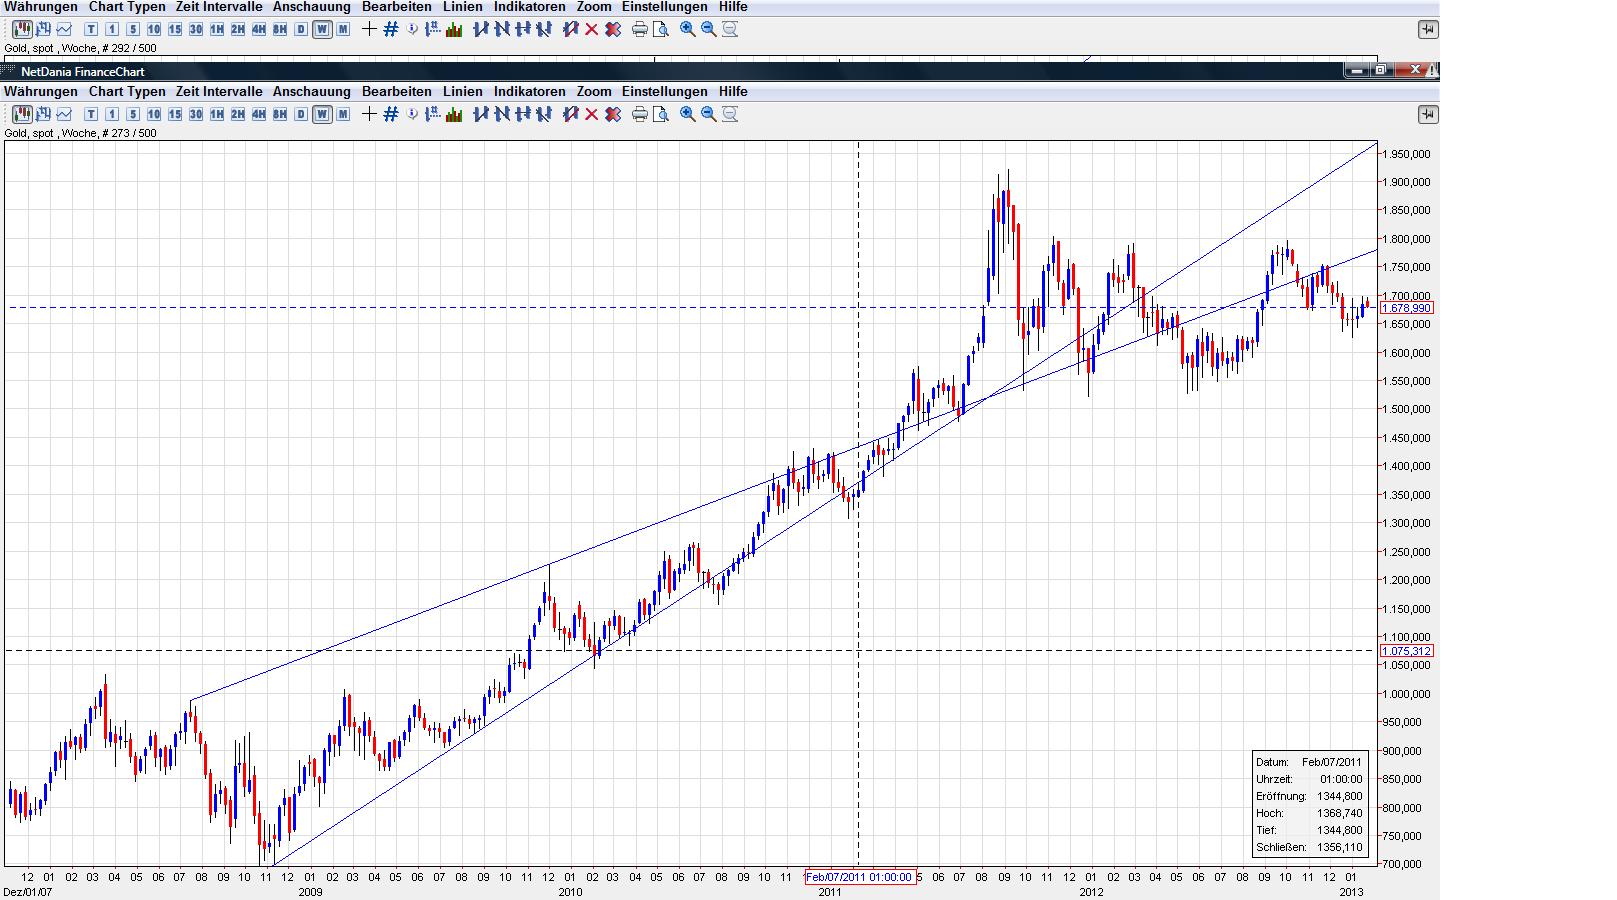The width and height of the screenshot is (1617, 900).
Task: Set front chart interval to 1H
Action: point(217,114)
